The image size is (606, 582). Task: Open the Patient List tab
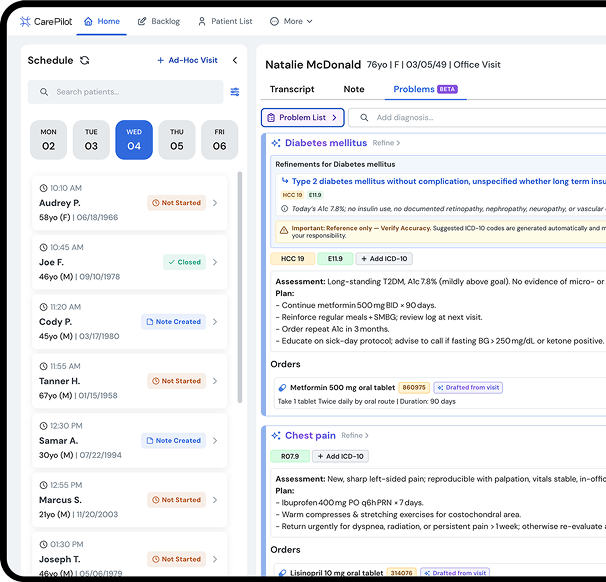tap(225, 21)
